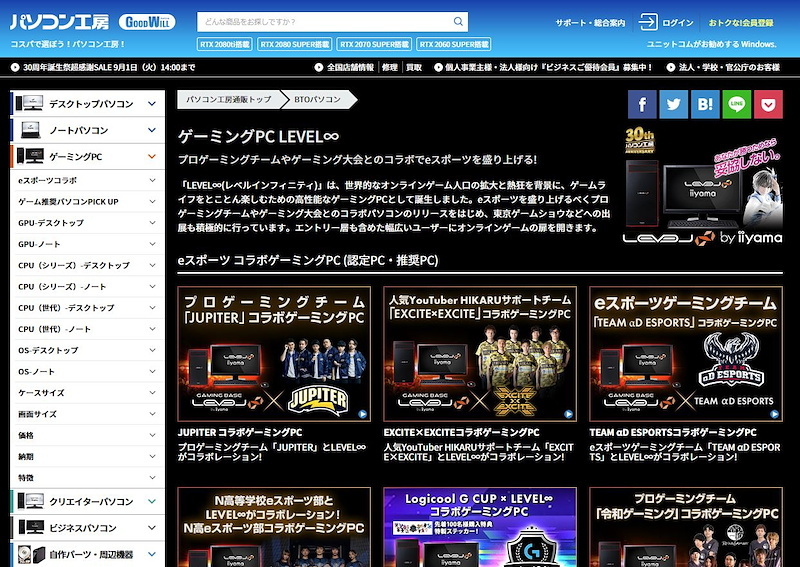Open 修理 link in black bar

390,67
